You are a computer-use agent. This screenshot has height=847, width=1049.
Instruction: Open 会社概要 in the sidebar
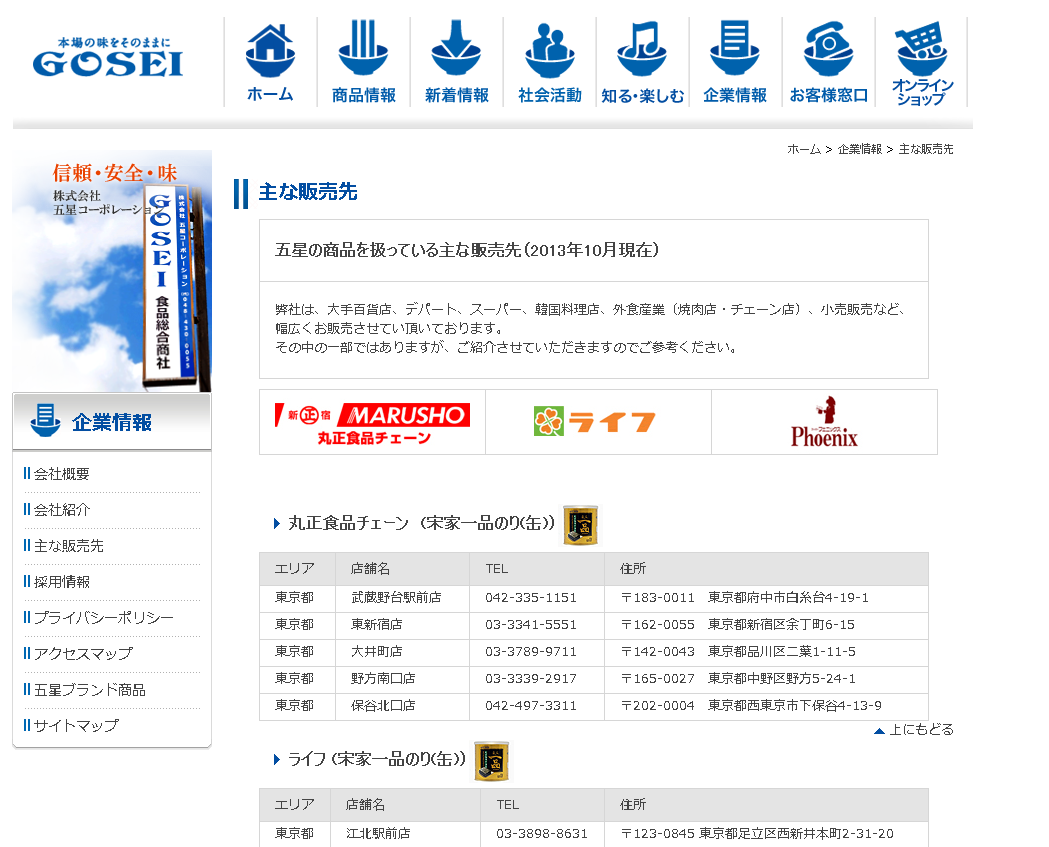click(x=61, y=474)
